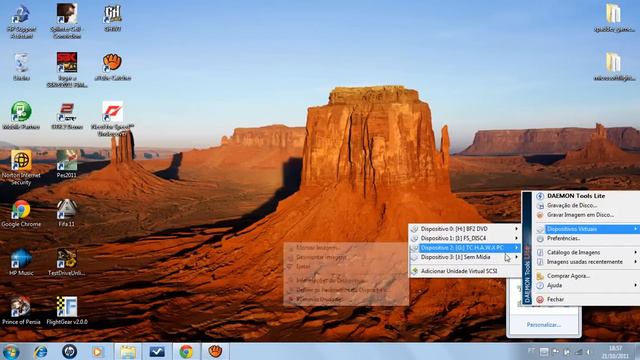The width and height of the screenshot is (640, 360).
Task: Click the taskbar clock and date
Action: (x=616, y=351)
